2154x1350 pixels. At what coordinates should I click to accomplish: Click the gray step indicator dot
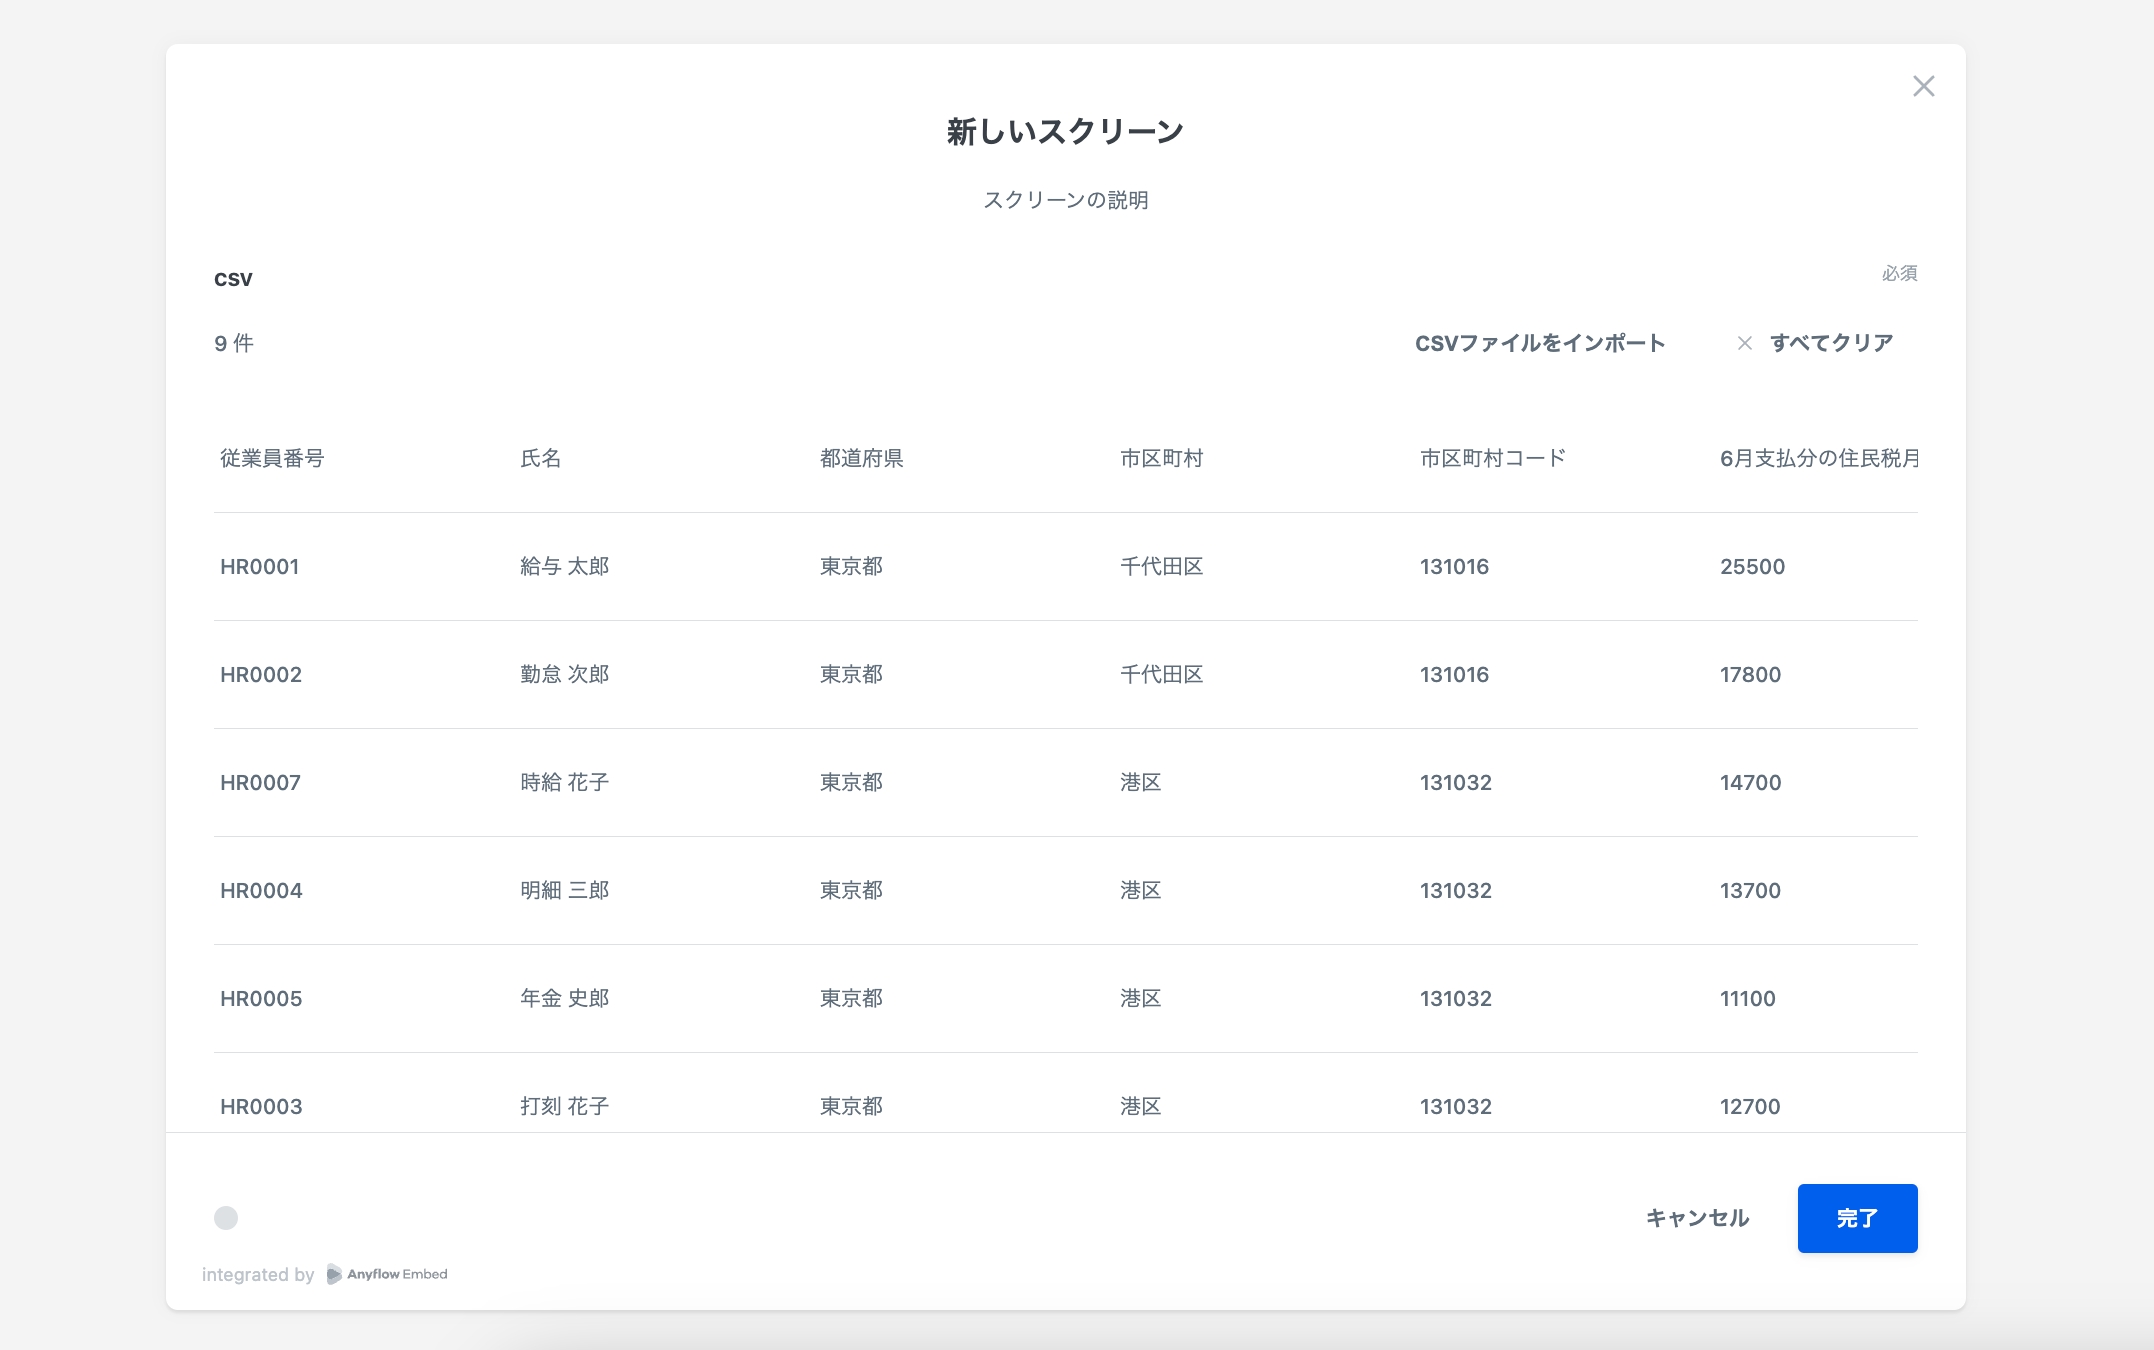[x=226, y=1218]
